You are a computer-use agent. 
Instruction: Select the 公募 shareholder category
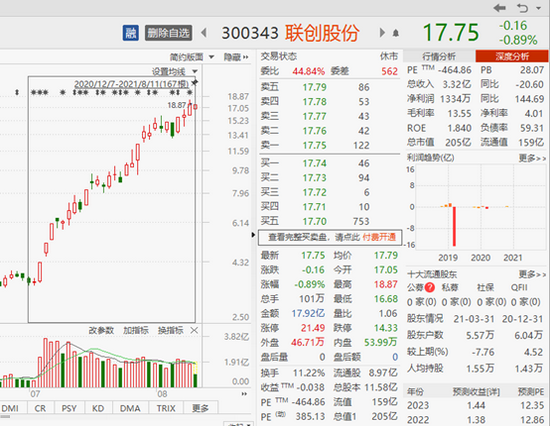(x=415, y=288)
